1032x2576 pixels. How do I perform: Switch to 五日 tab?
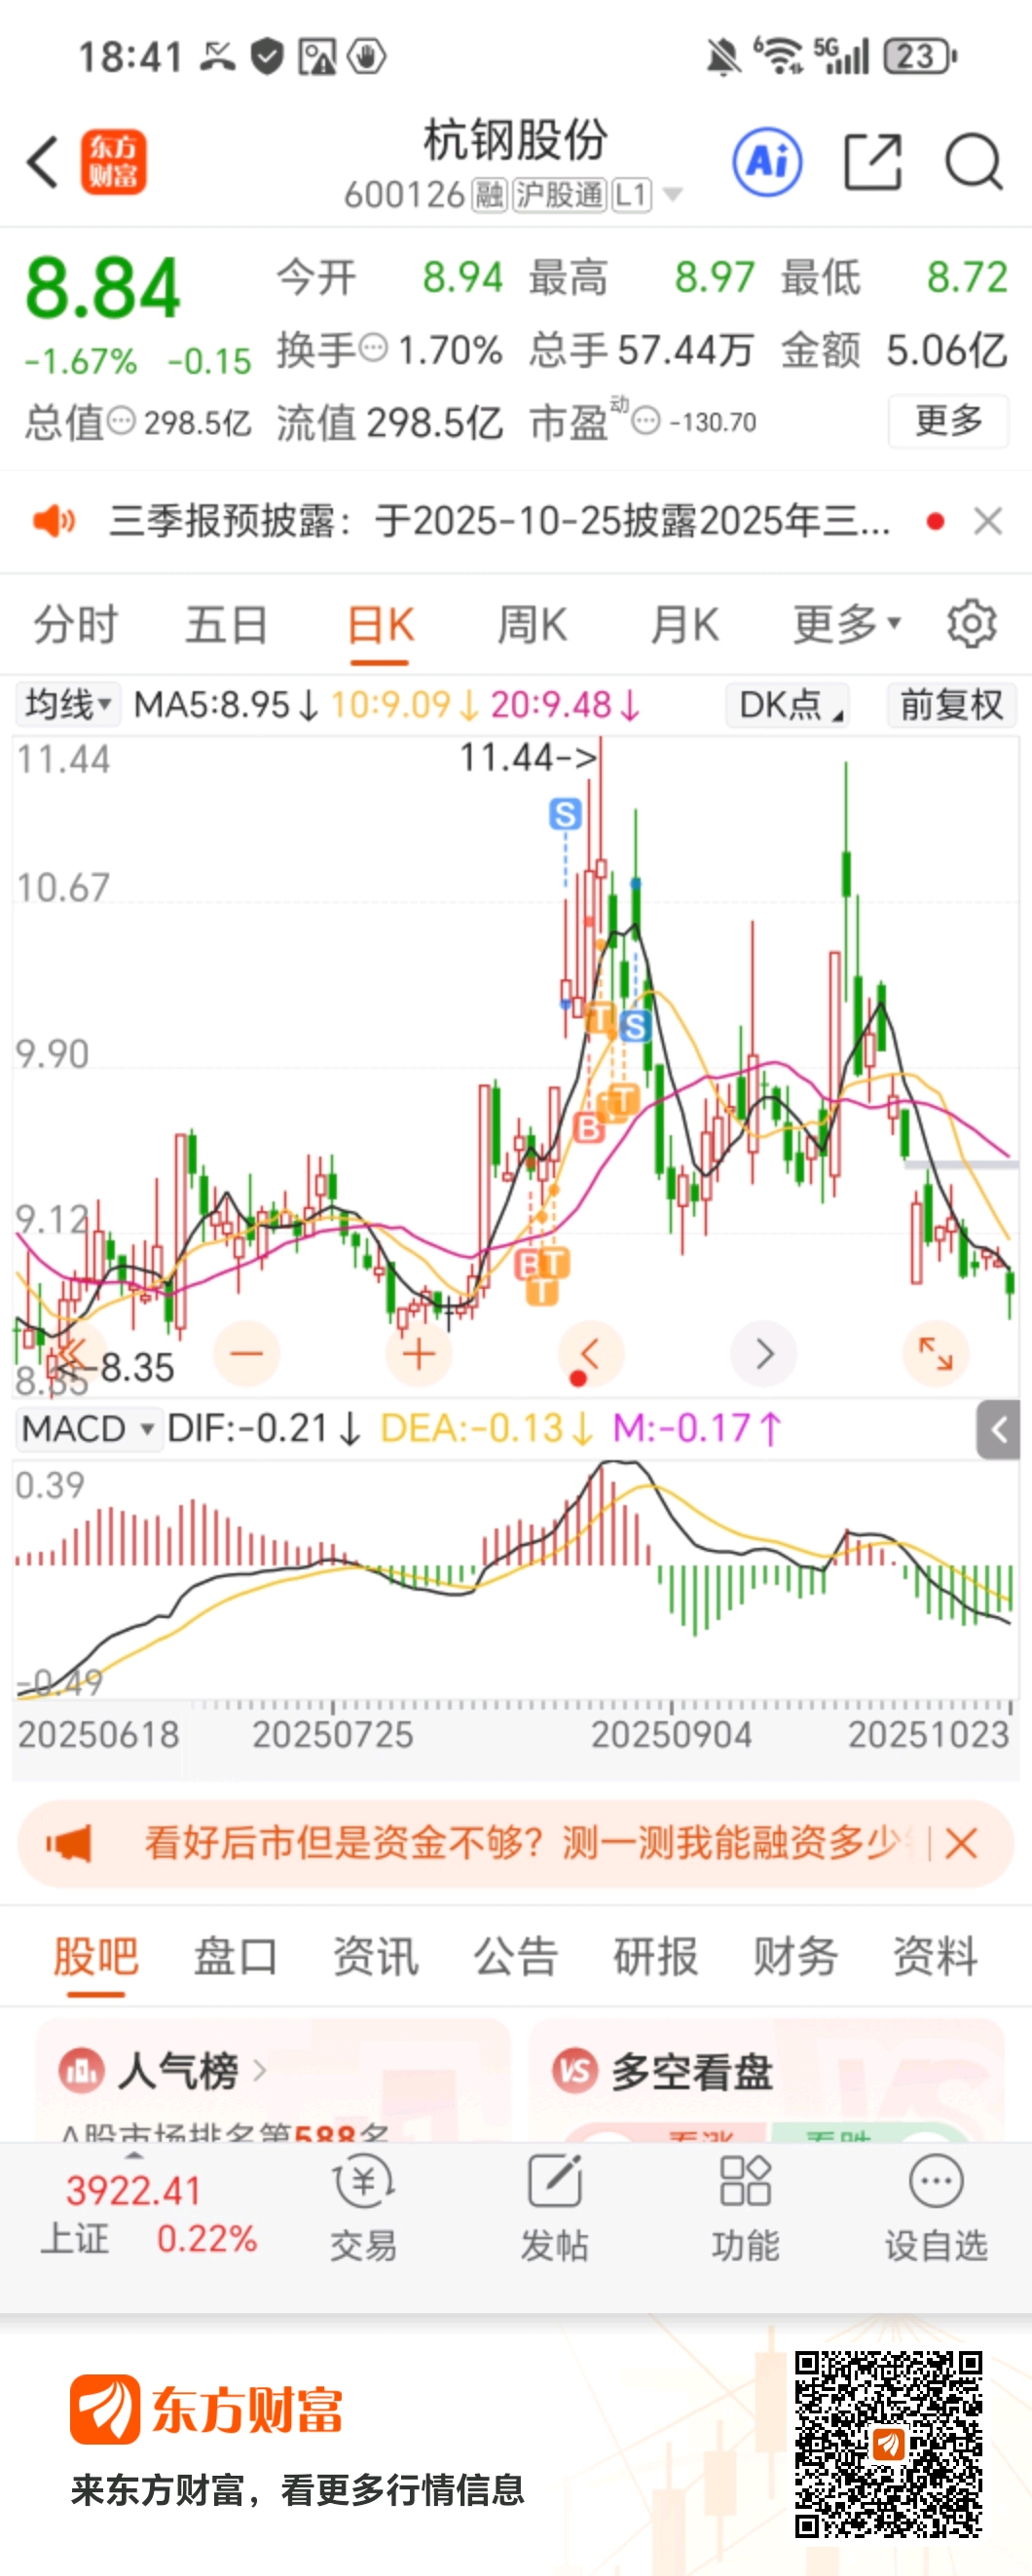pyautogui.click(x=227, y=625)
